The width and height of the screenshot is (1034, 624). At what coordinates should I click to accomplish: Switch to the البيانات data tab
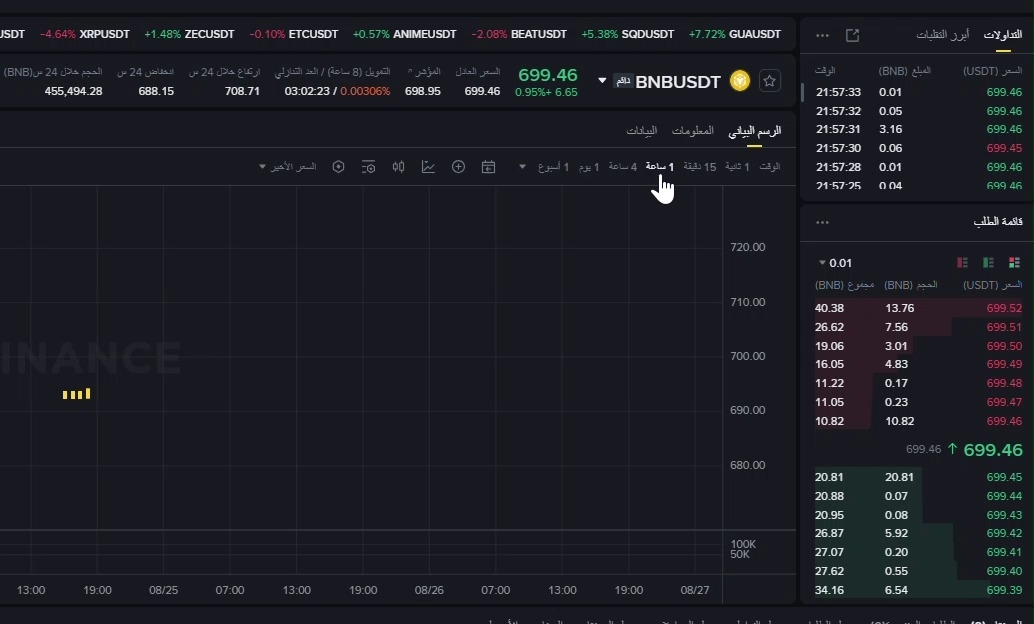[642, 131]
